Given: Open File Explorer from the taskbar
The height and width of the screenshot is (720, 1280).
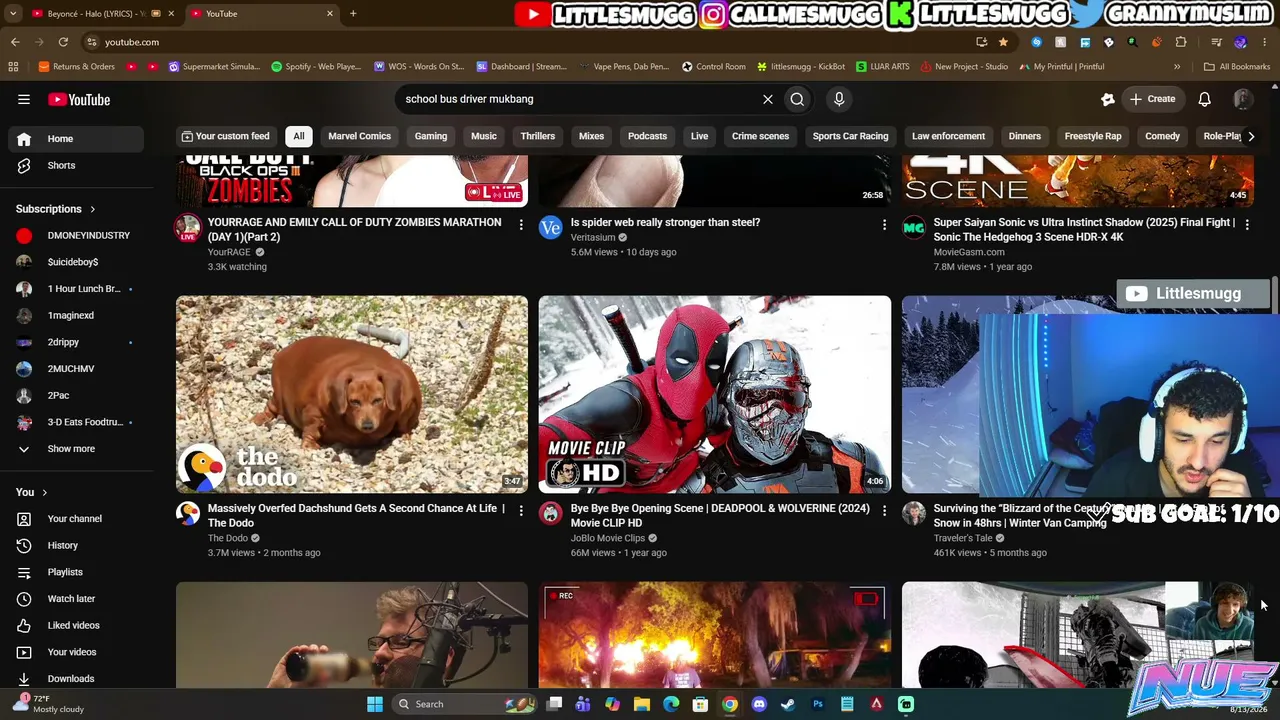Looking at the screenshot, I should [x=642, y=704].
